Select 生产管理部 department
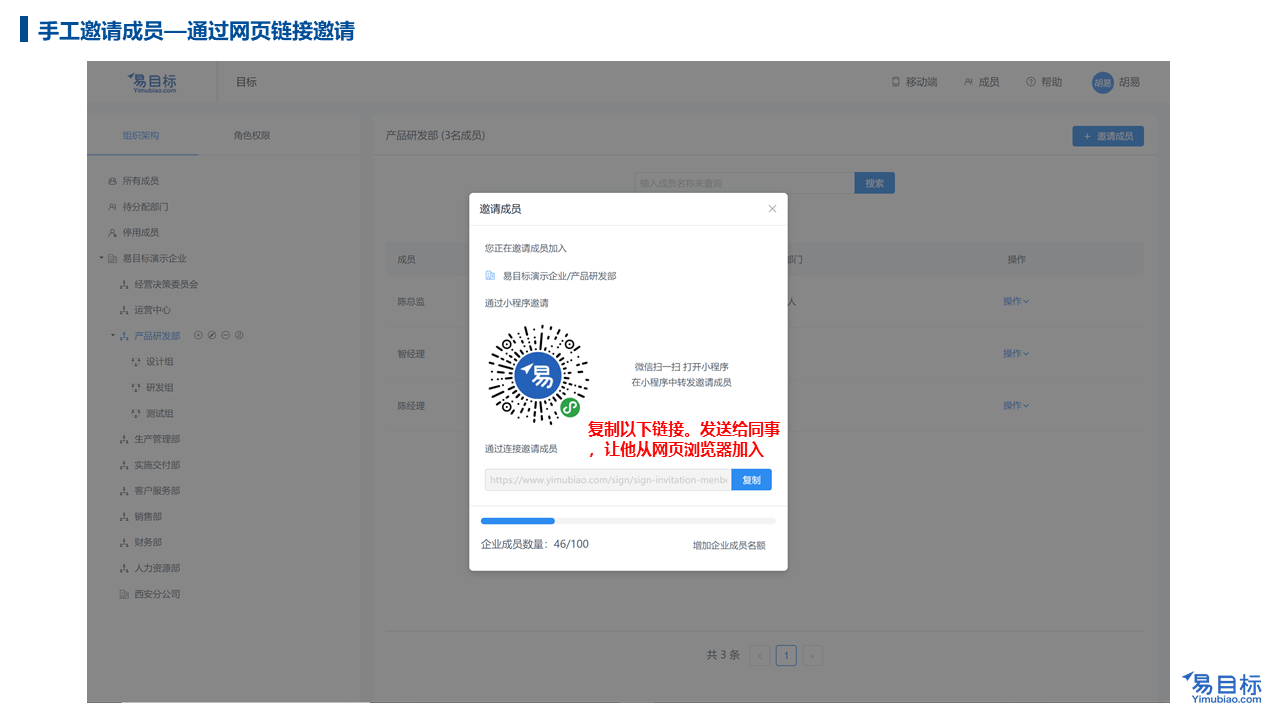Screen dimensions: 1280x720 point(157,439)
